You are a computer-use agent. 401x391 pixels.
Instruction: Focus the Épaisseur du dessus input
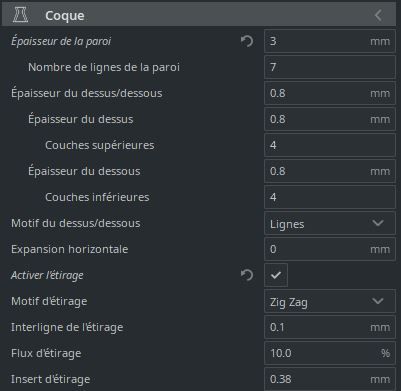[x=330, y=119]
